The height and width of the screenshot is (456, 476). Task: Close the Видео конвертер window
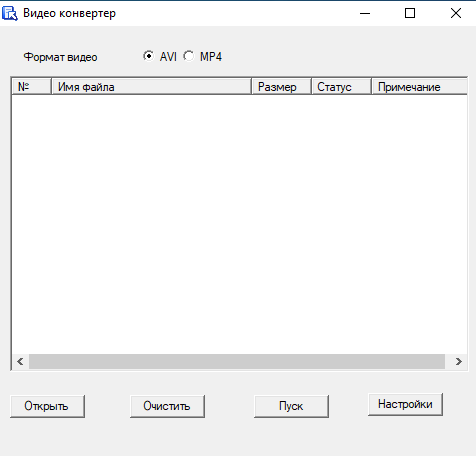click(x=456, y=13)
